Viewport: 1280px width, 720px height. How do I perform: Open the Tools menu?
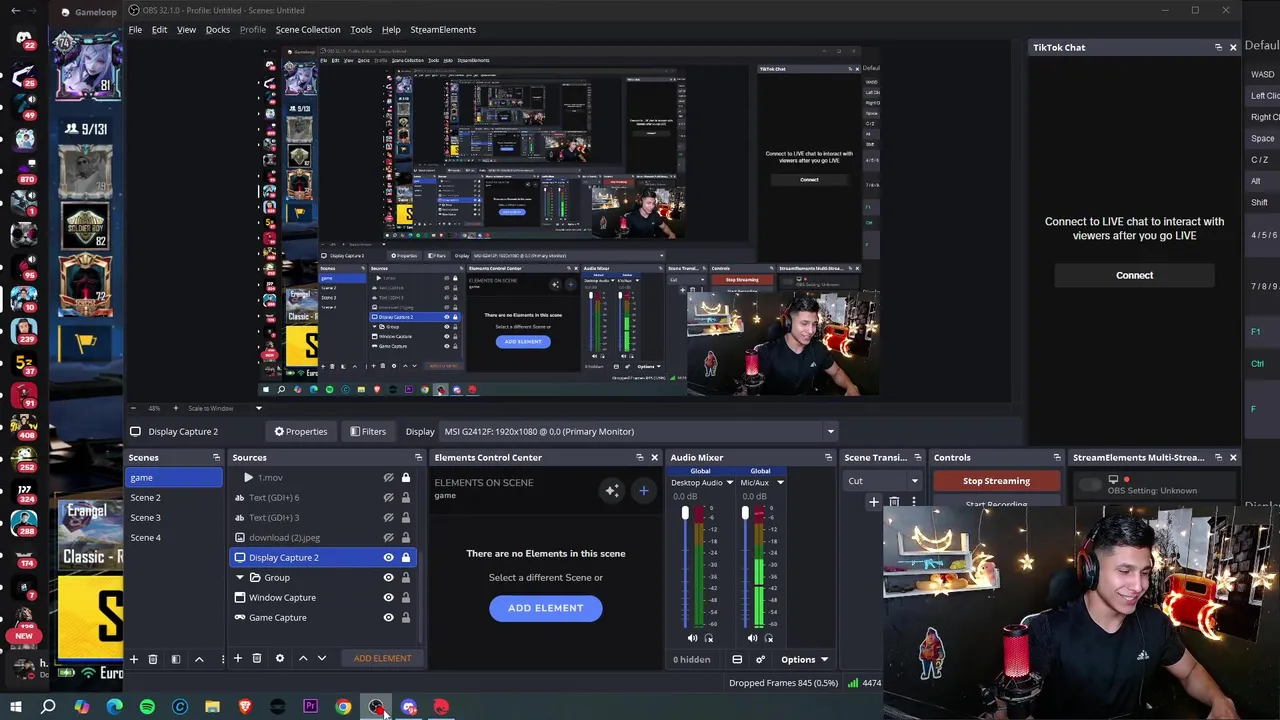tap(361, 29)
